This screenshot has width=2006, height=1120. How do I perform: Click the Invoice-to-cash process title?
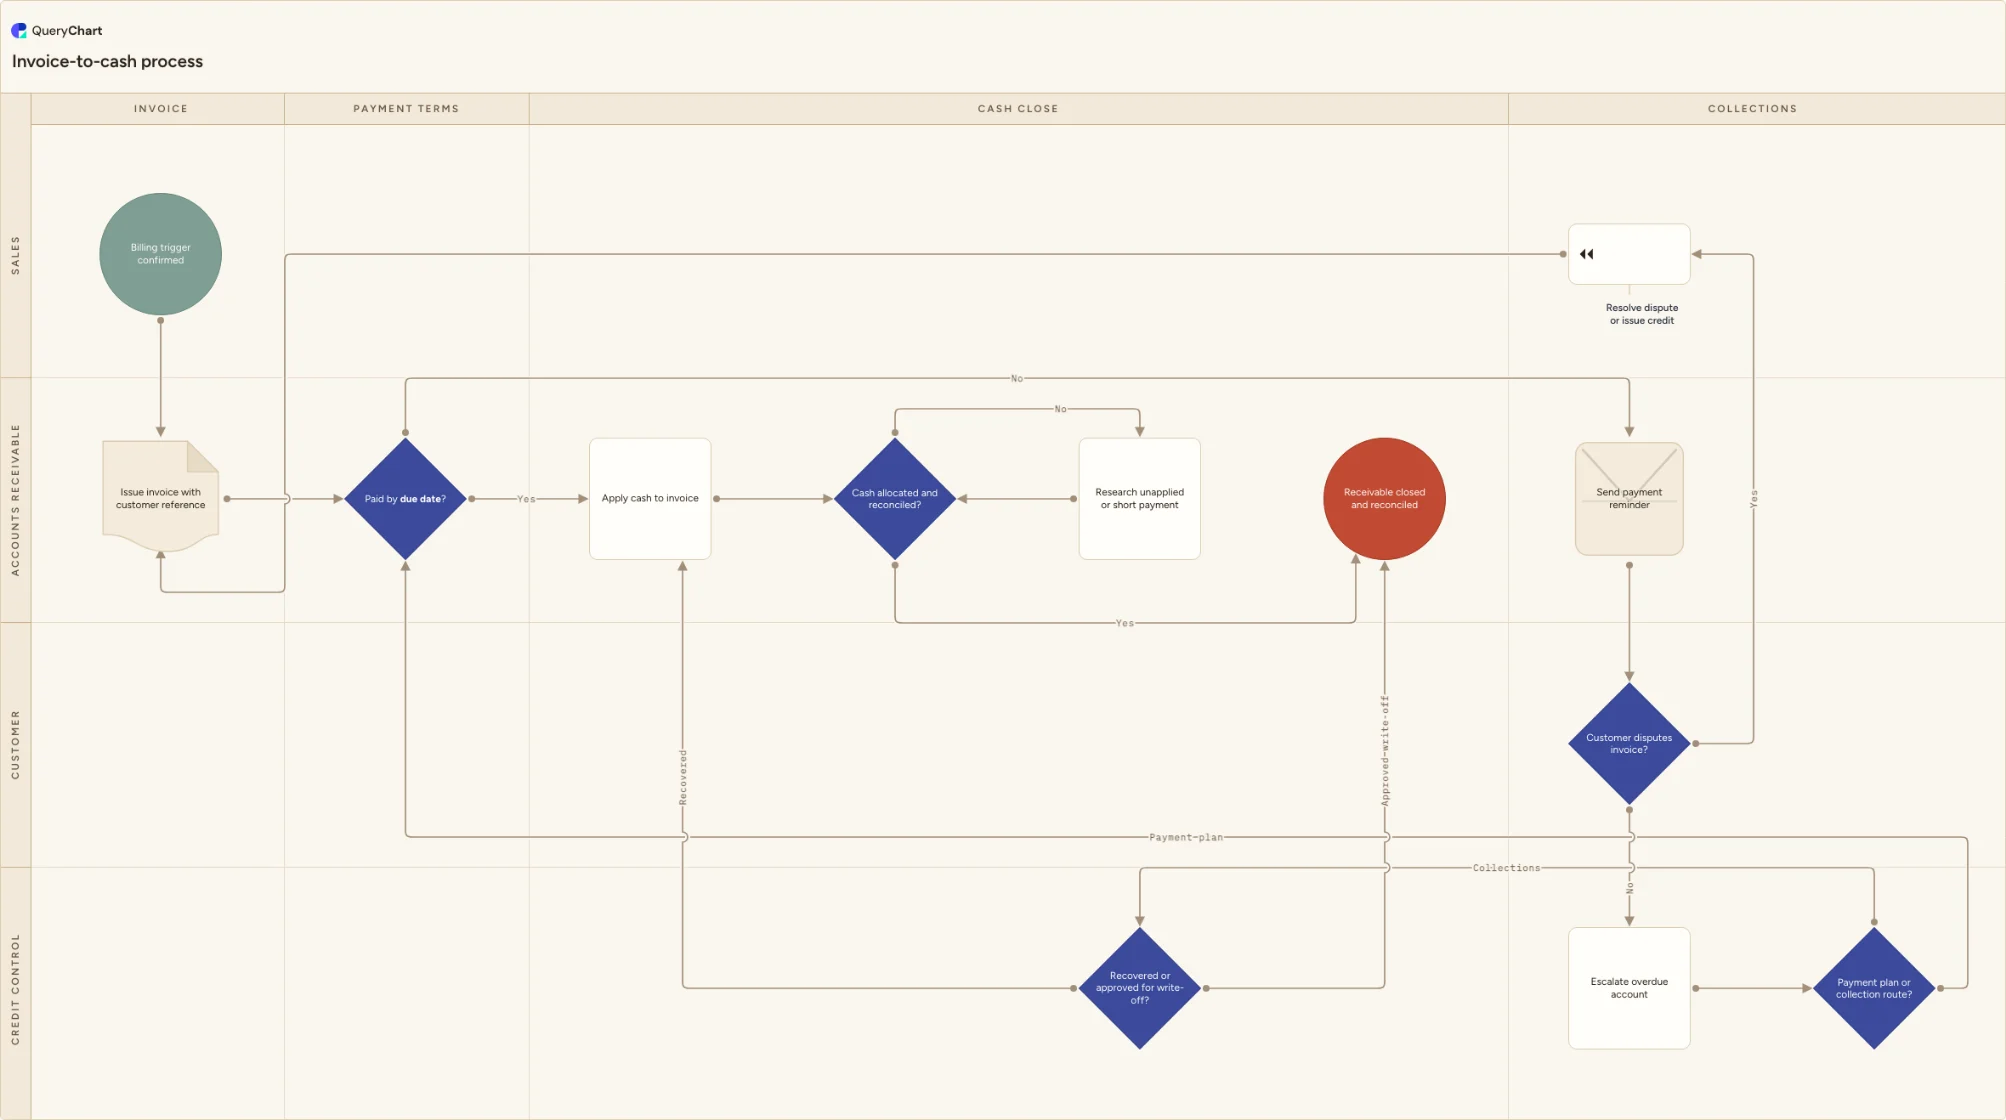107,61
